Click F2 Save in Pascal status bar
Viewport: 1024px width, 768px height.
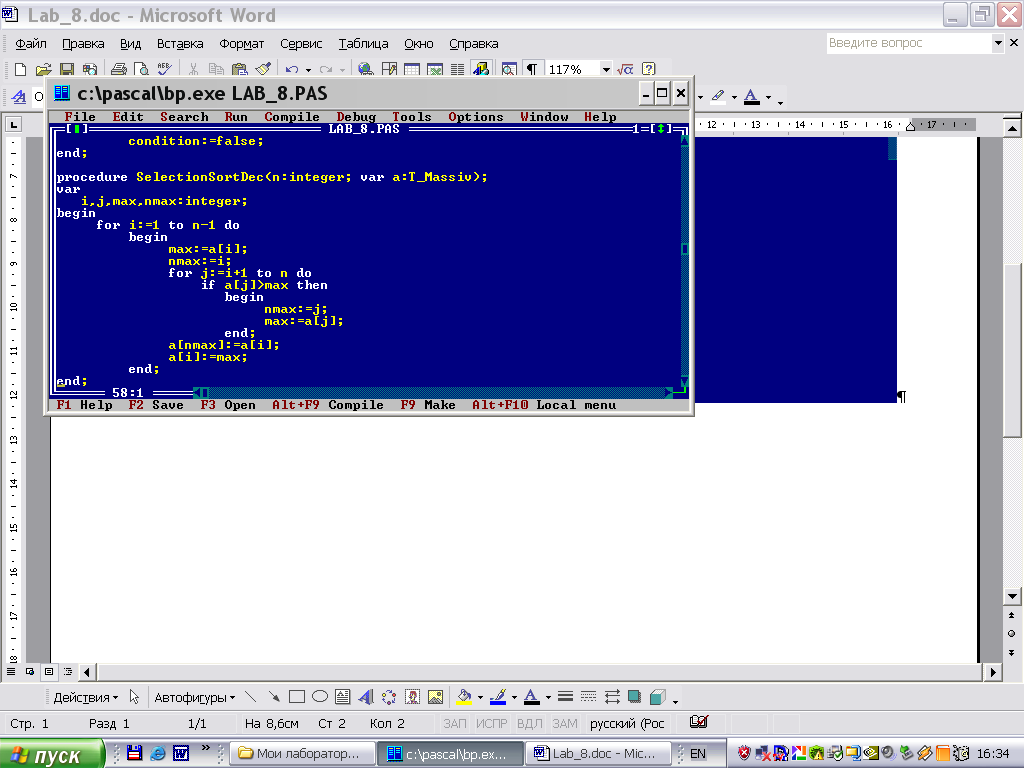coord(155,405)
